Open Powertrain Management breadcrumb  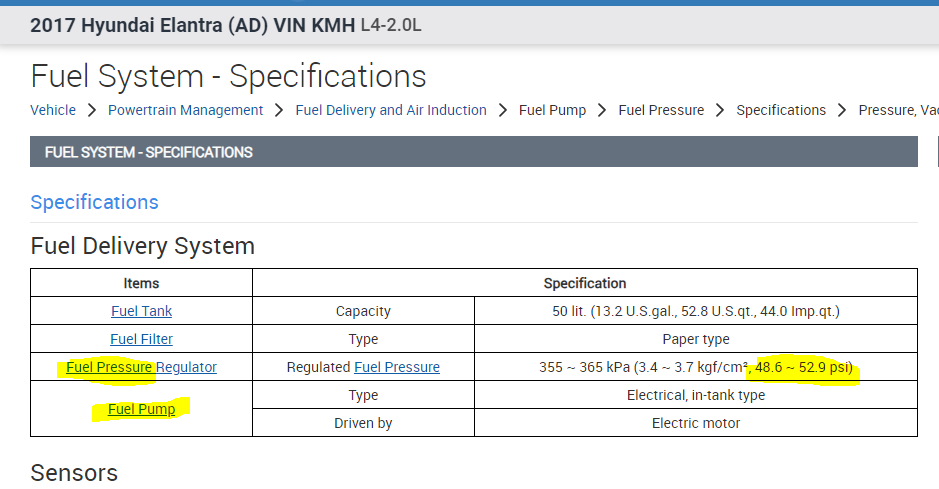[x=185, y=110]
